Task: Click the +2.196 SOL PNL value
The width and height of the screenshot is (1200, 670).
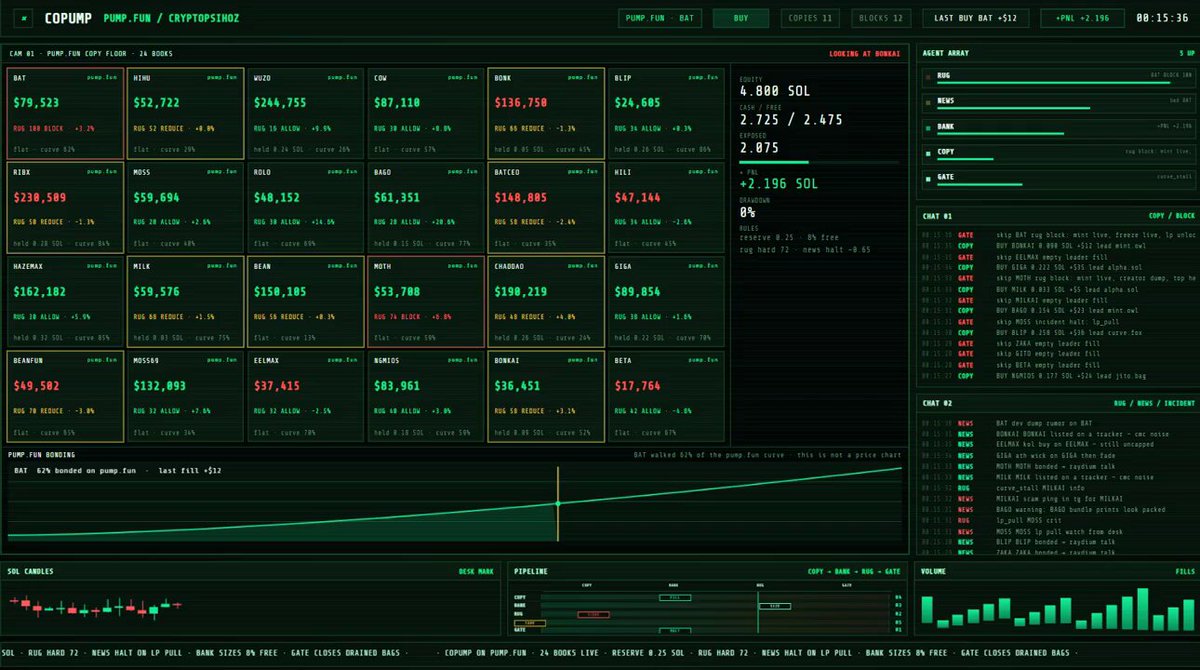Action: [x=779, y=184]
